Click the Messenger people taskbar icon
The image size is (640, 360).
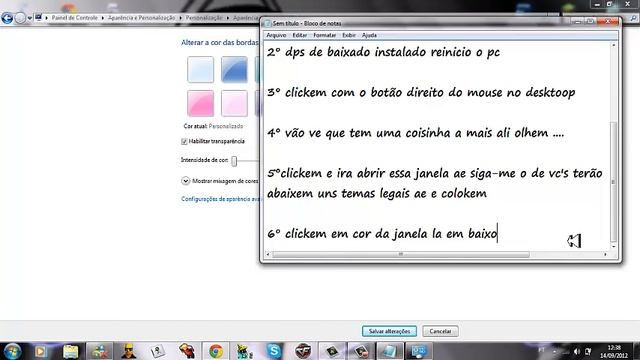click(99, 351)
